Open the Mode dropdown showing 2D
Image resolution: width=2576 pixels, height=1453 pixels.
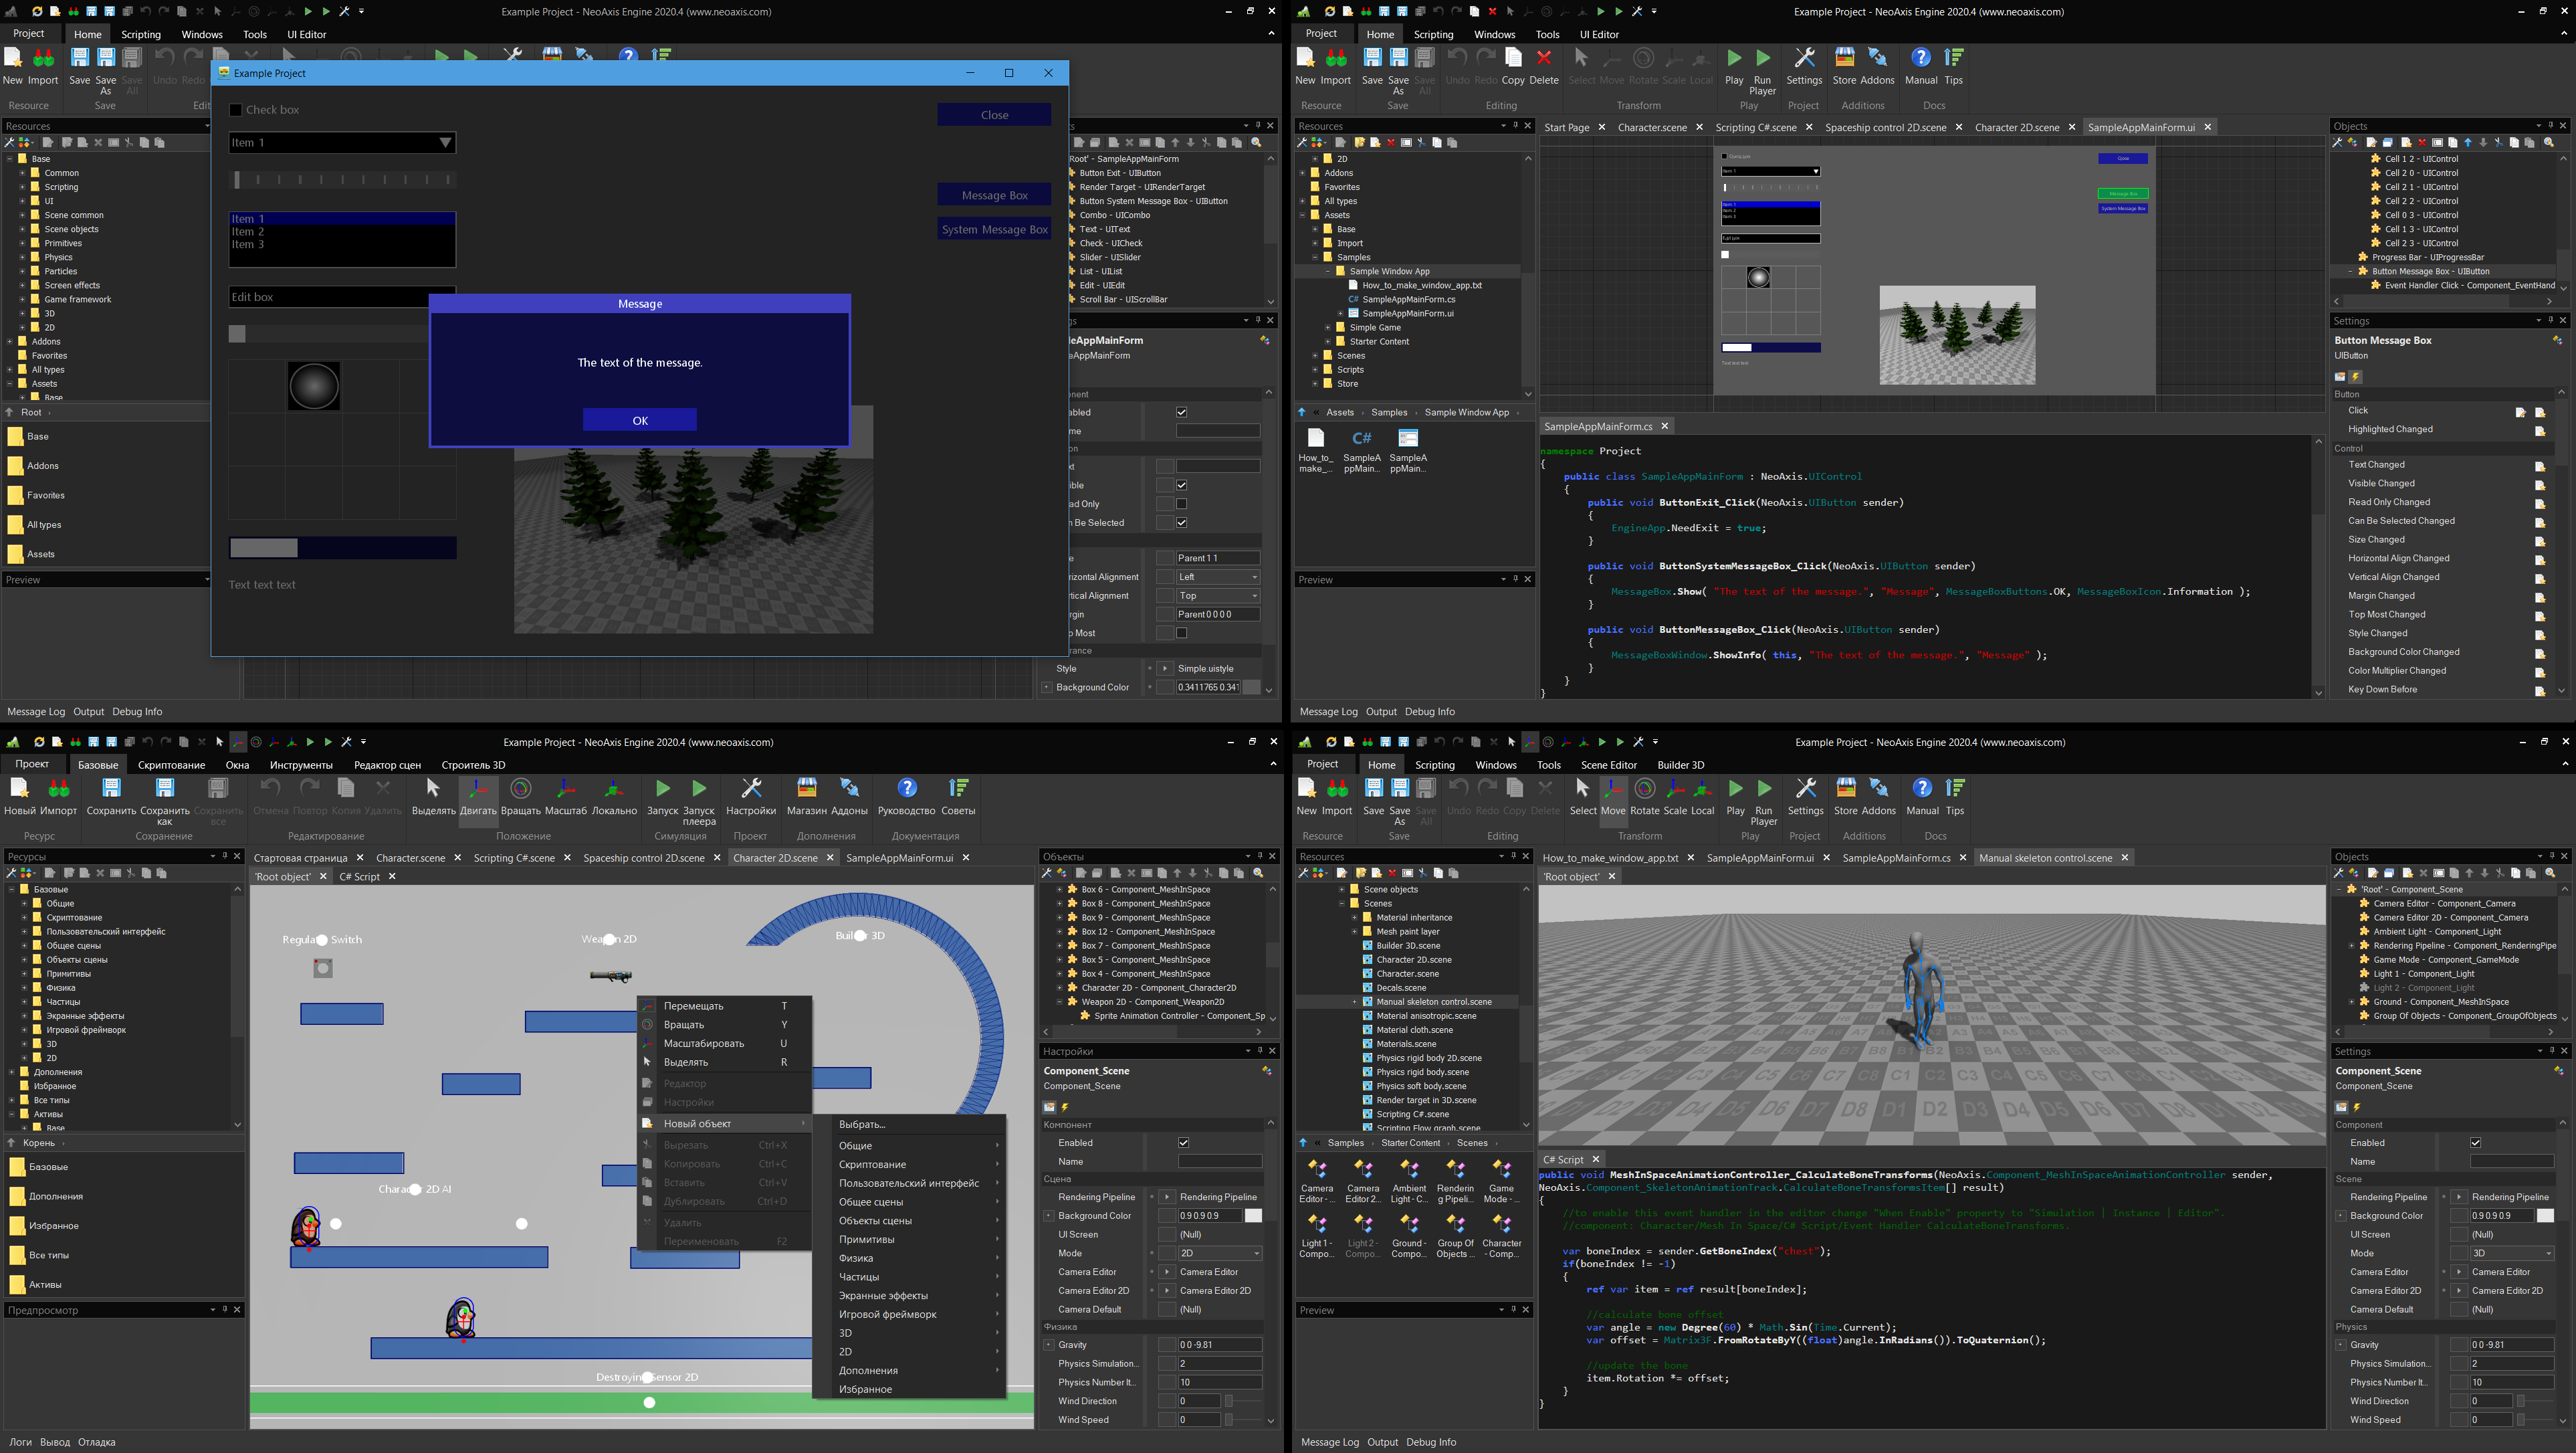[1219, 1253]
